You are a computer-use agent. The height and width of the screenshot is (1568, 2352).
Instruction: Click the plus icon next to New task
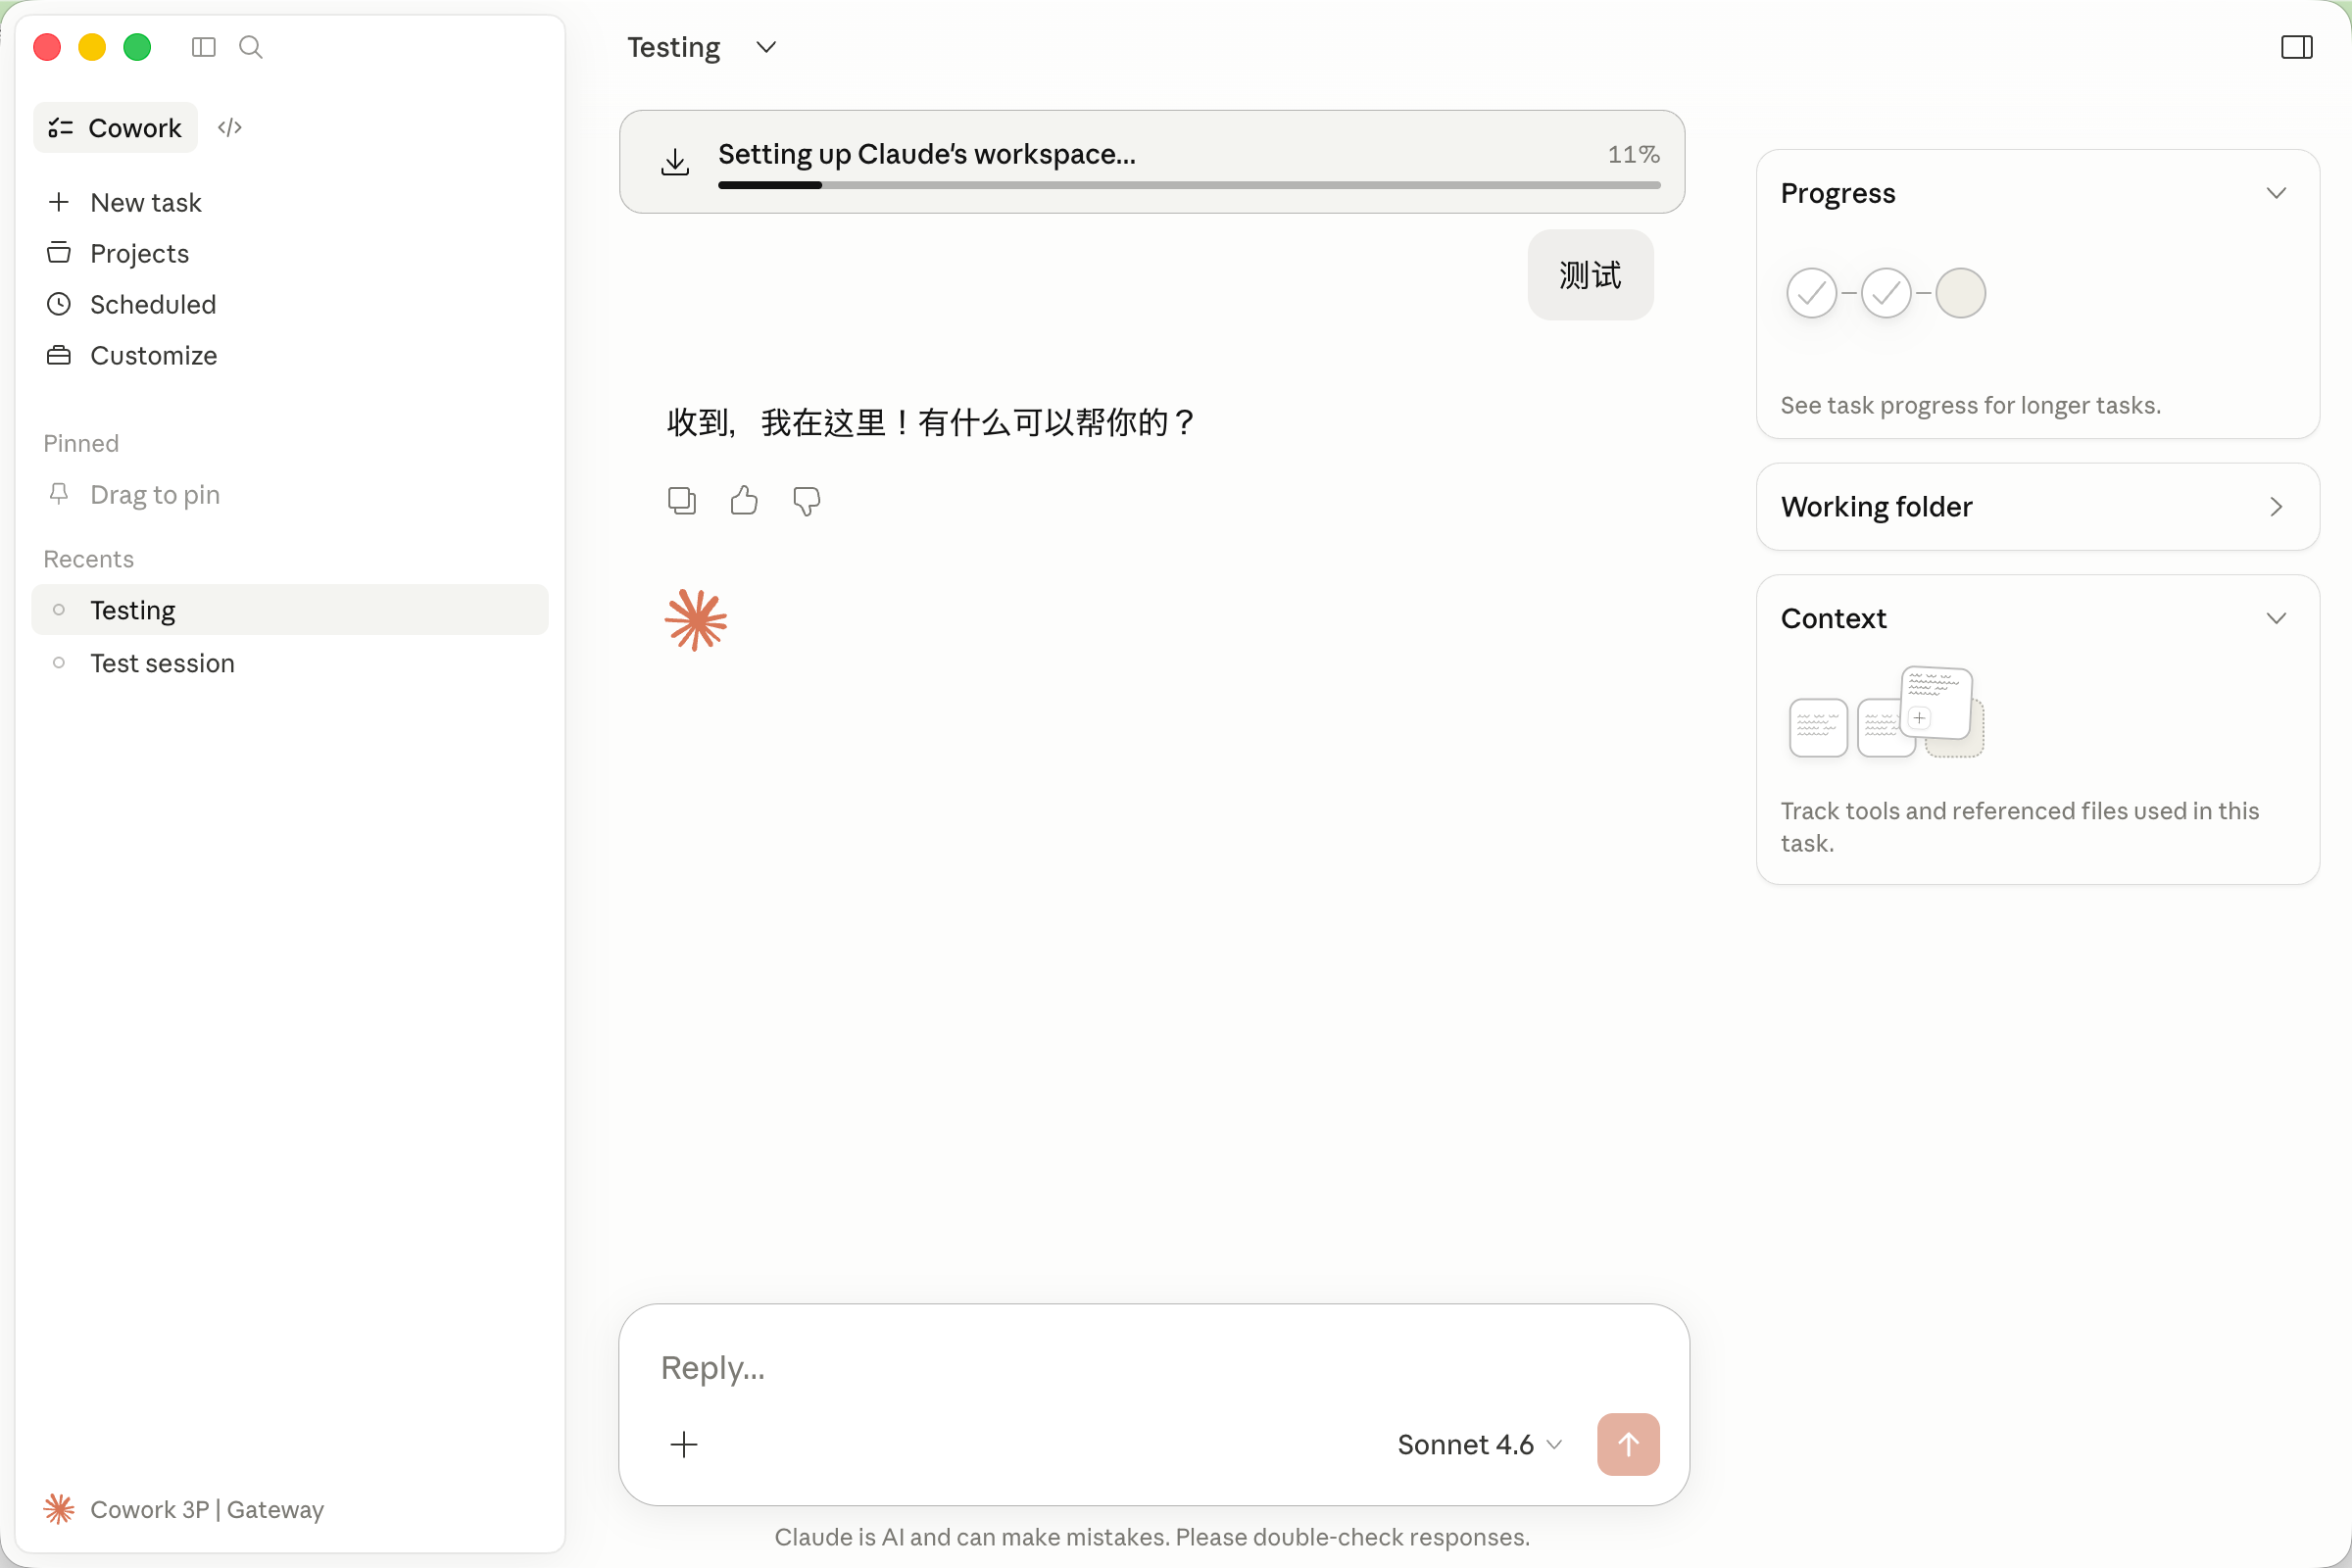tap(59, 202)
